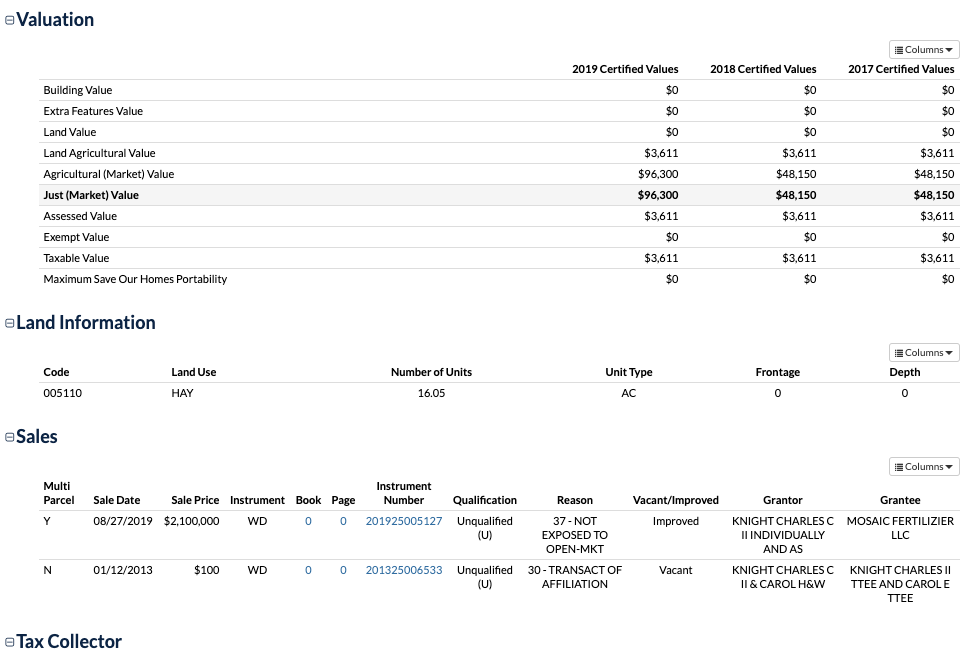Click the Book link for the 08/27/2019 sale

(x=308, y=521)
